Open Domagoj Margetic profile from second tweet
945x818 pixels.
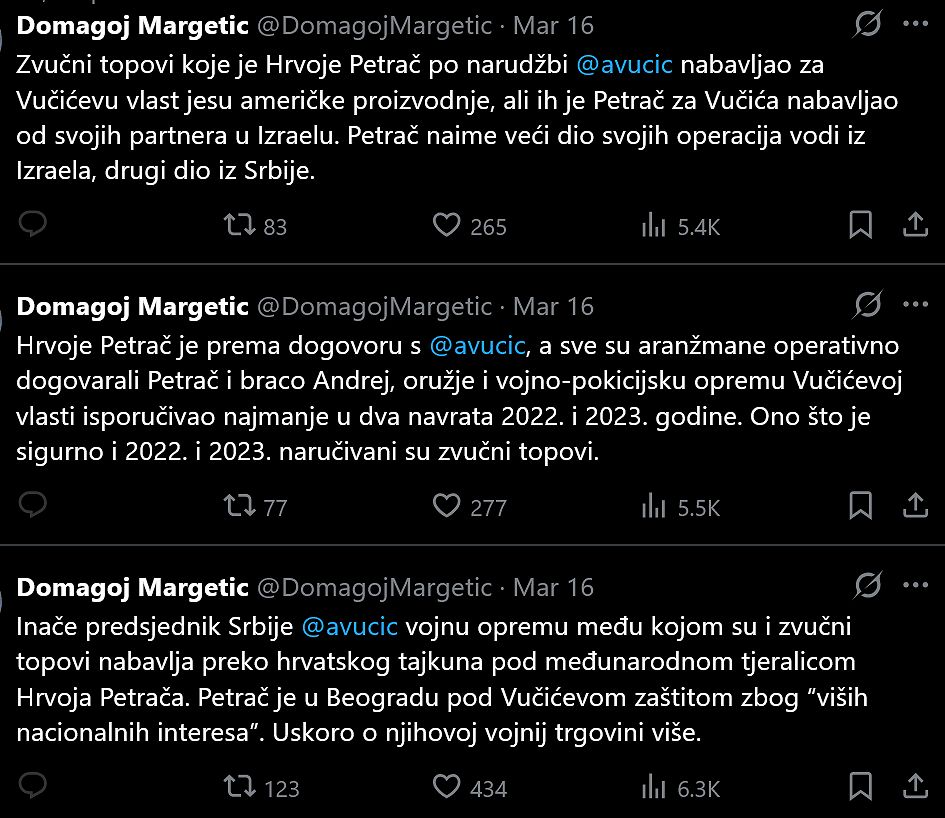(x=133, y=306)
